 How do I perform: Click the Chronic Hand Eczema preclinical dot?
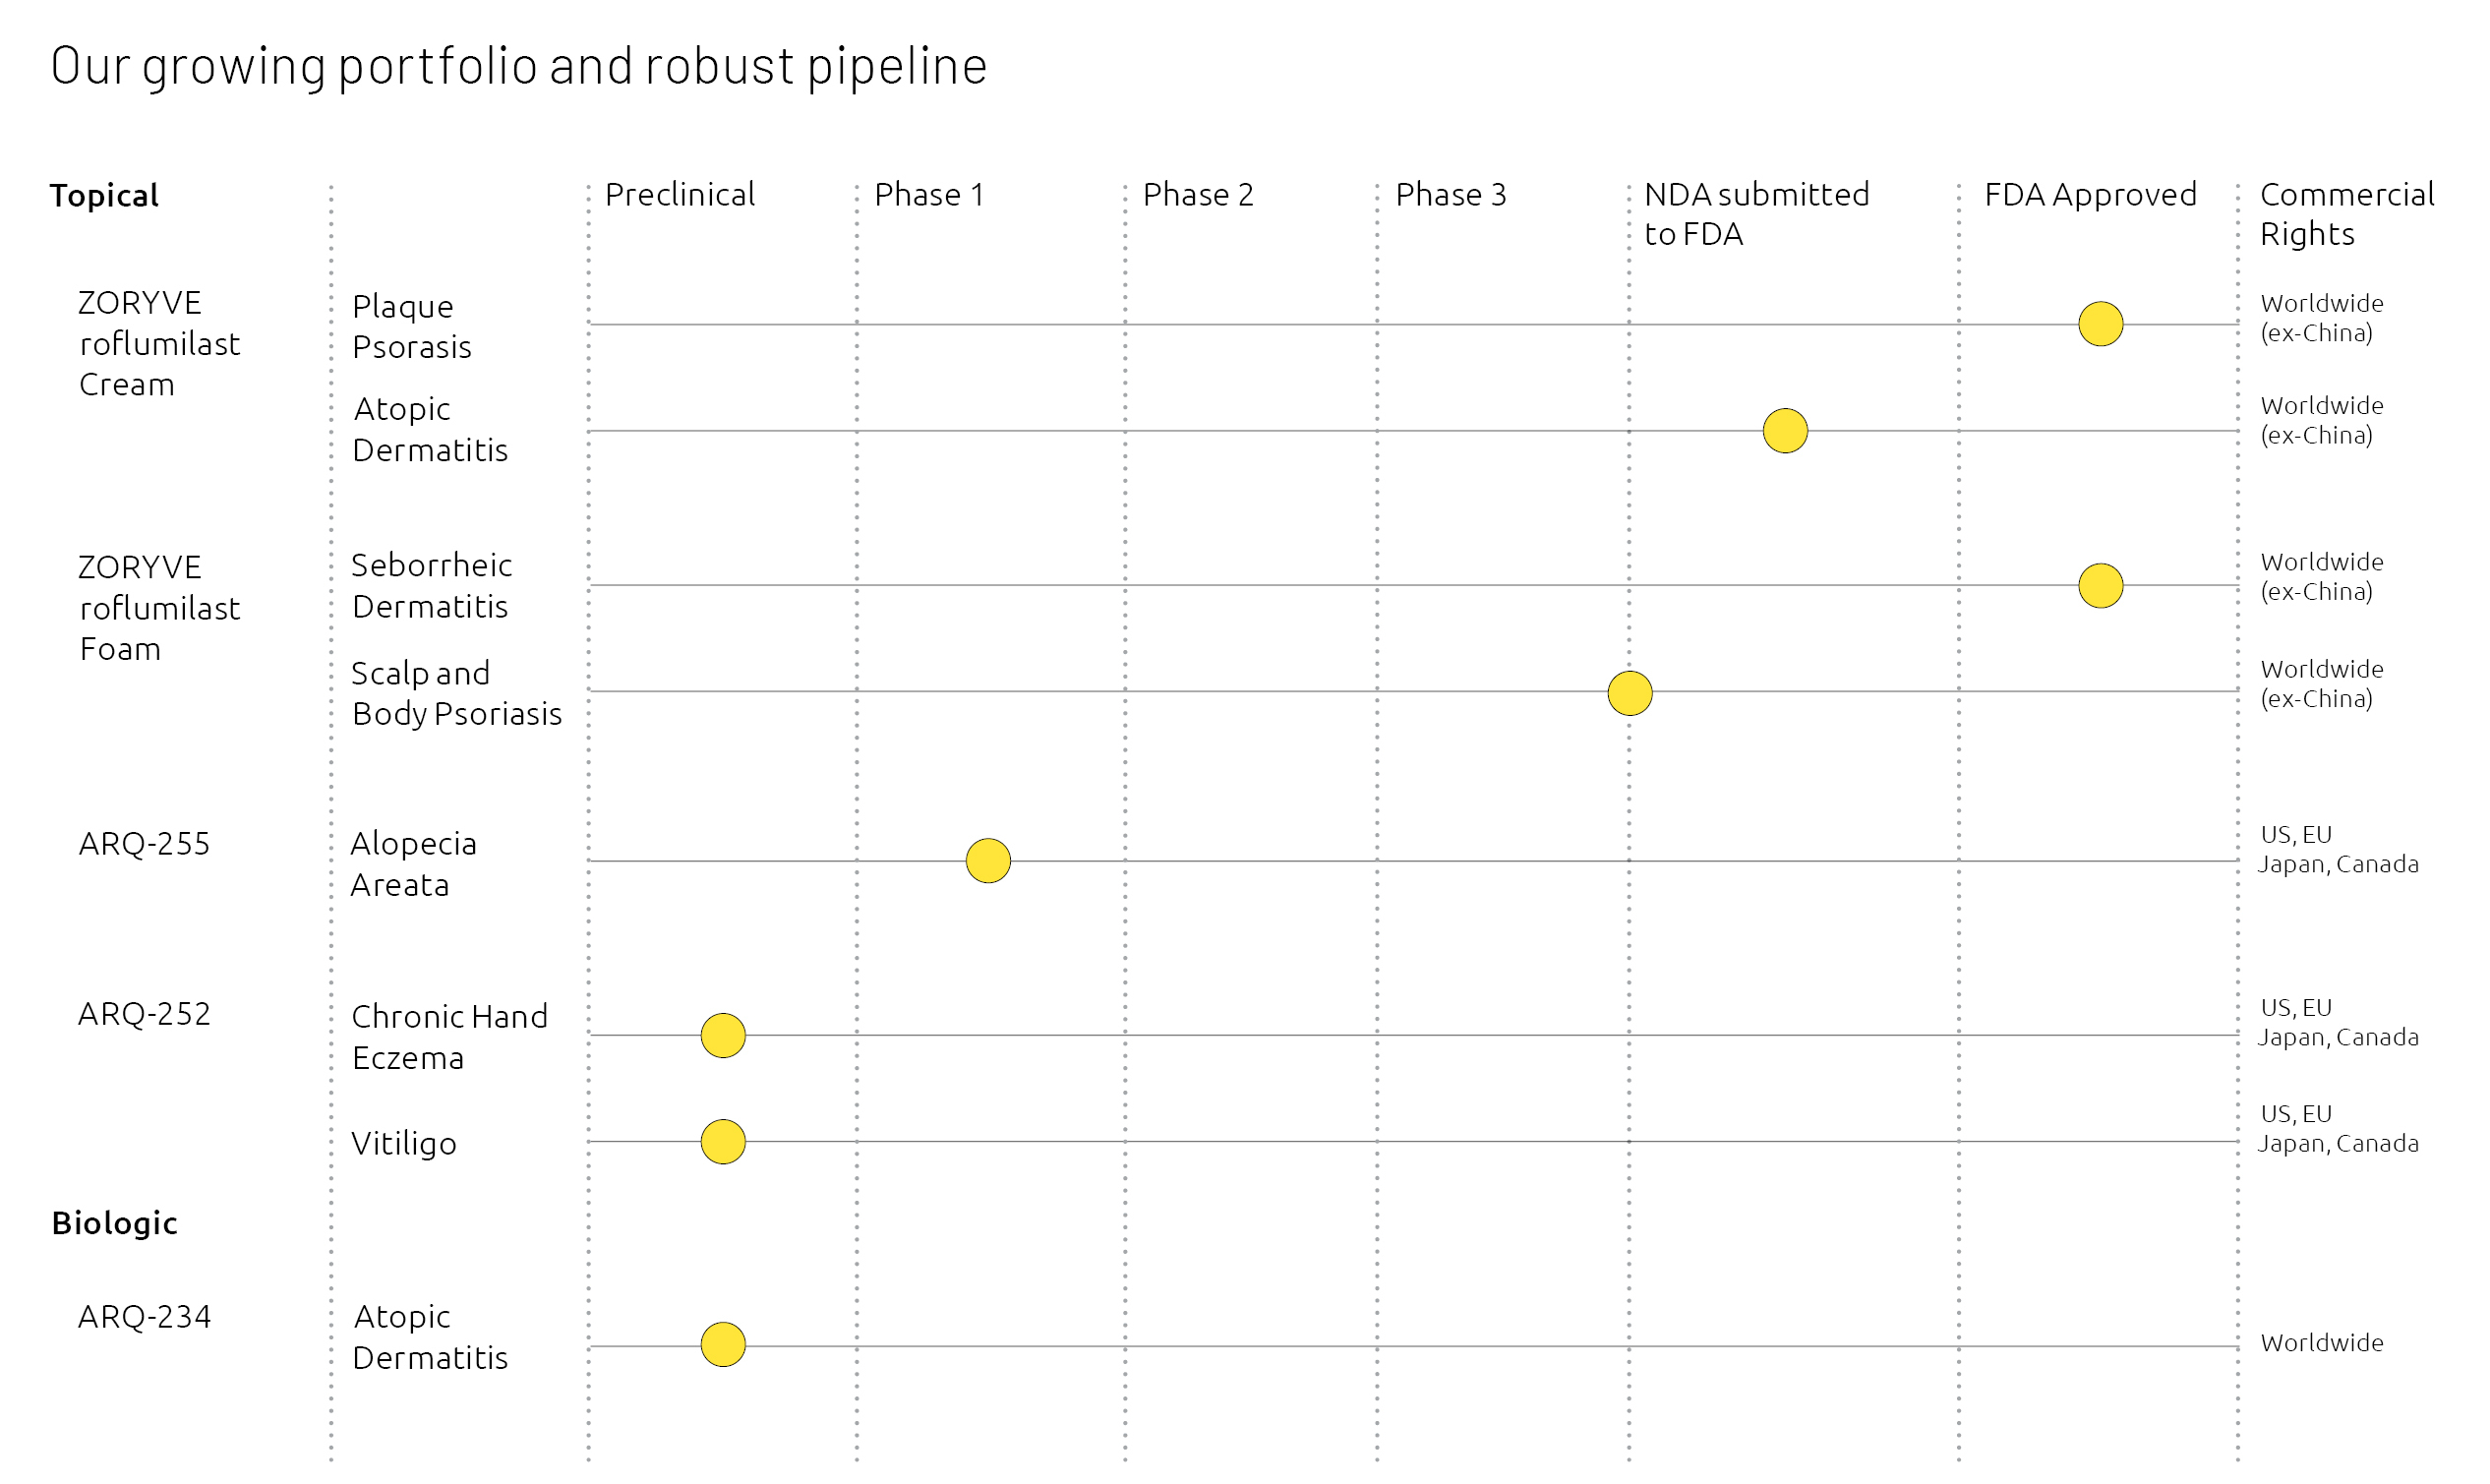pyautogui.click(x=723, y=1036)
